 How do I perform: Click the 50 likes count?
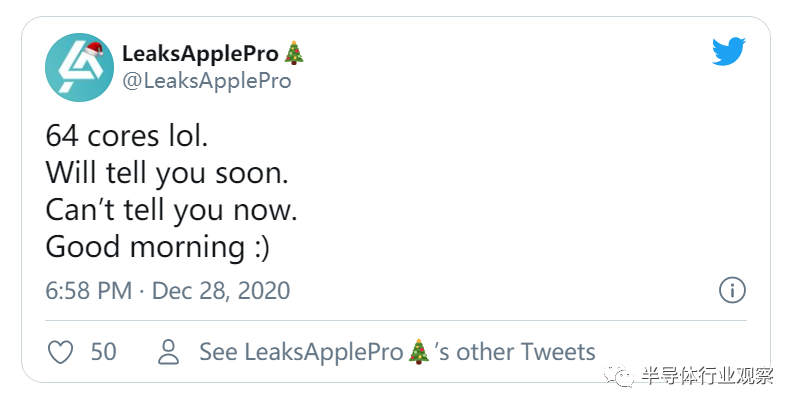pyautogui.click(x=103, y=352)
